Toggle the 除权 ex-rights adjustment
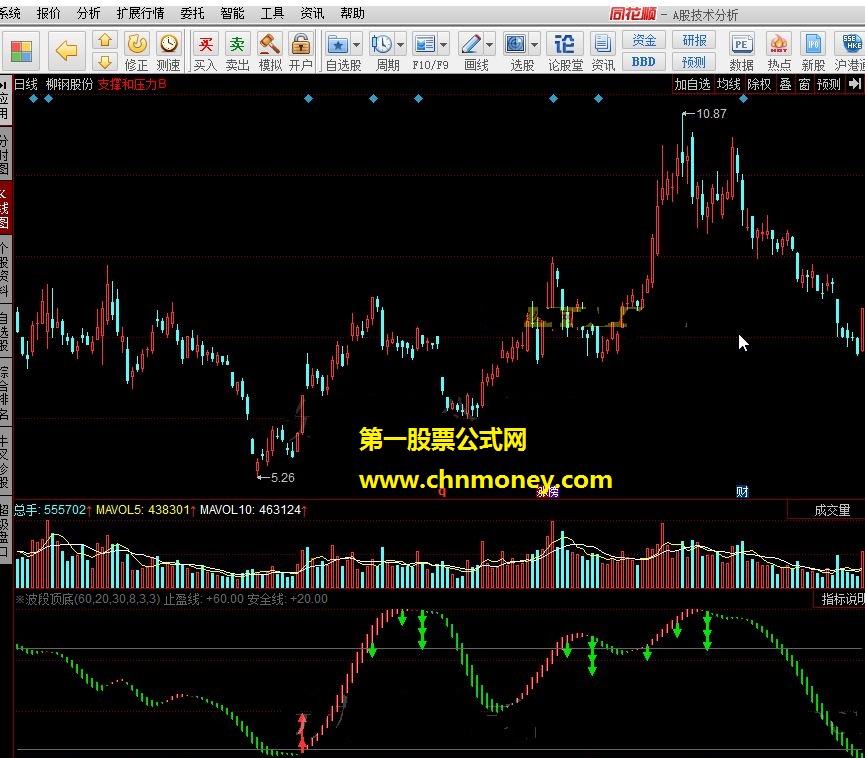Screen dimensions: 865x758 (759, 84)
